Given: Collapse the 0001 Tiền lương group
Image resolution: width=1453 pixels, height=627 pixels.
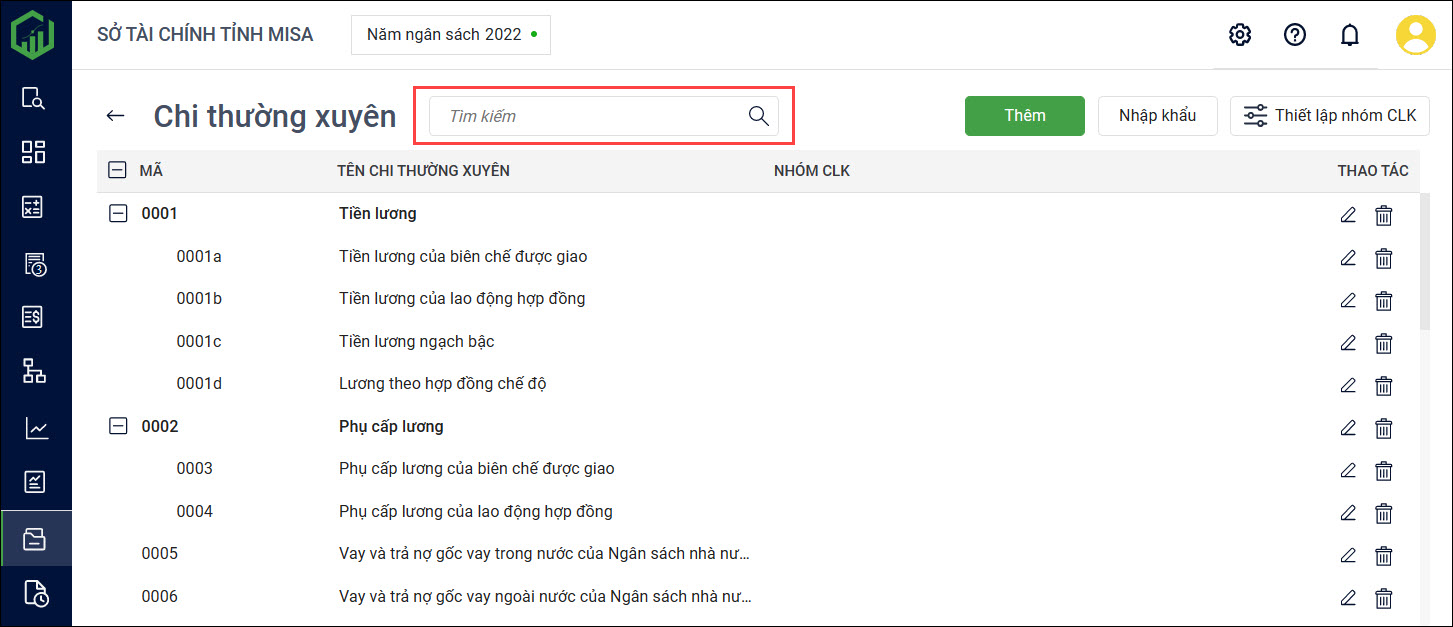Looking at the screenshot, I should click(118, 213).
